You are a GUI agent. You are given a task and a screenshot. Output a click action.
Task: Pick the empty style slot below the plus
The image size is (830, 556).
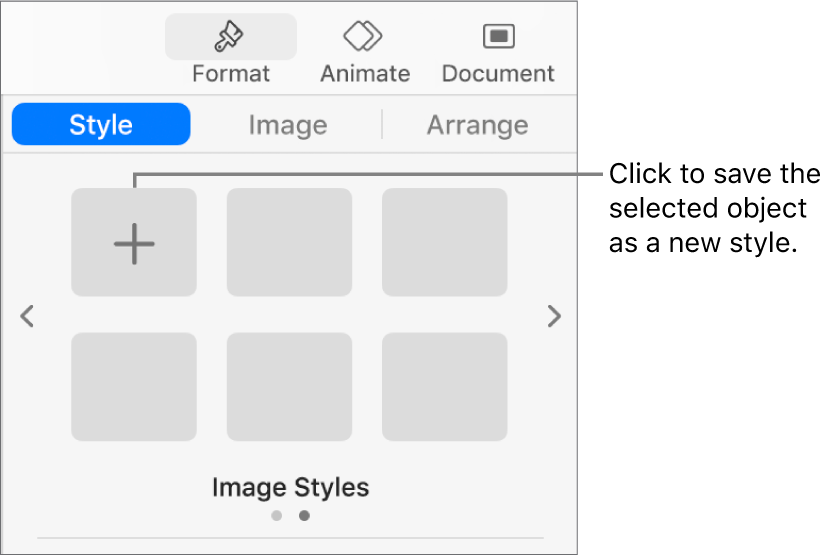pos(134,387)
